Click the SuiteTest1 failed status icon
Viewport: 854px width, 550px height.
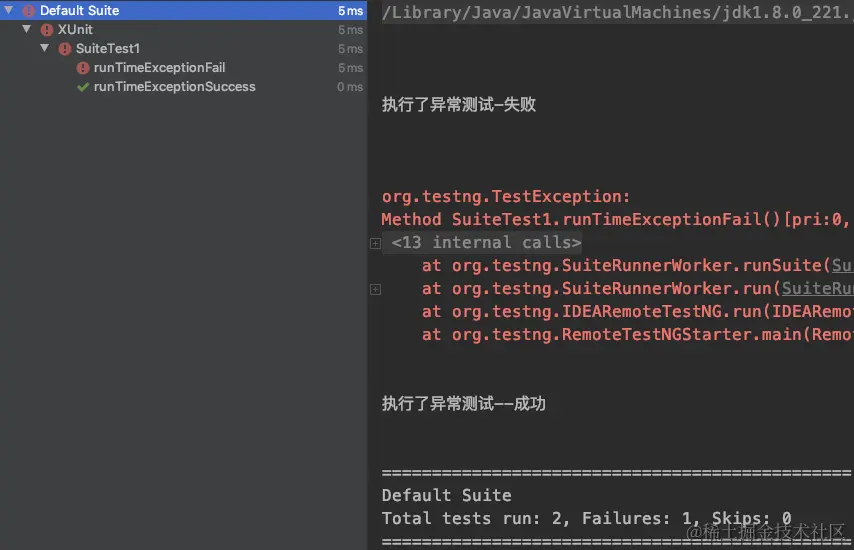(65, 48)
